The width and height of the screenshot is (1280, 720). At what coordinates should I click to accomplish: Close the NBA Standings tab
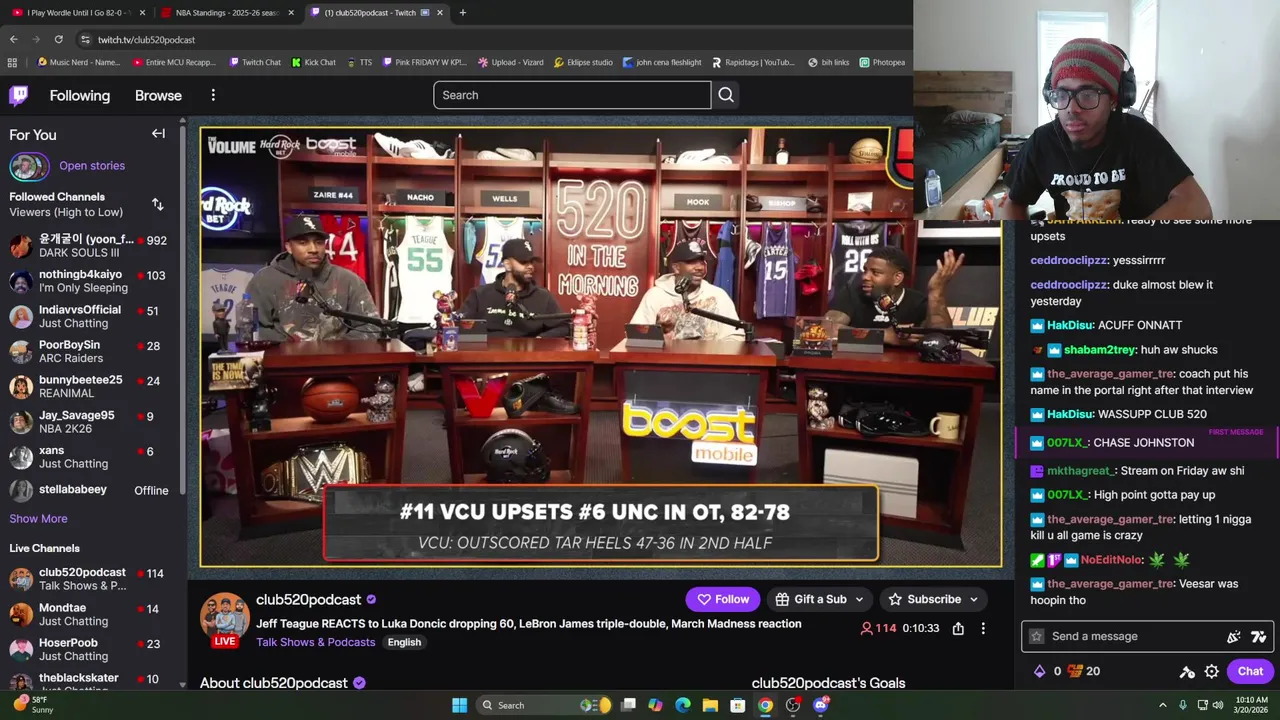pyautogui.click(x=291, y=12)
